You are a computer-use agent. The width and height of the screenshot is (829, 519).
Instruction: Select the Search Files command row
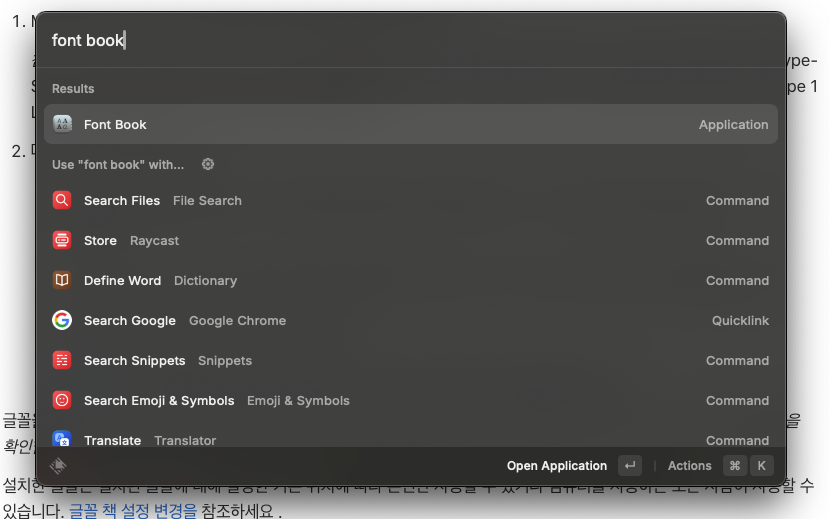(x=411, y=200)
